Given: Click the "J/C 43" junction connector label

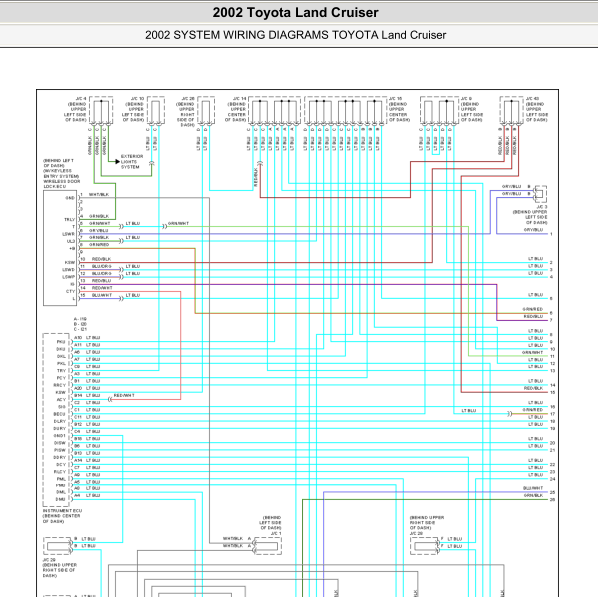Looking at the screenshot, I should [532, 99].
